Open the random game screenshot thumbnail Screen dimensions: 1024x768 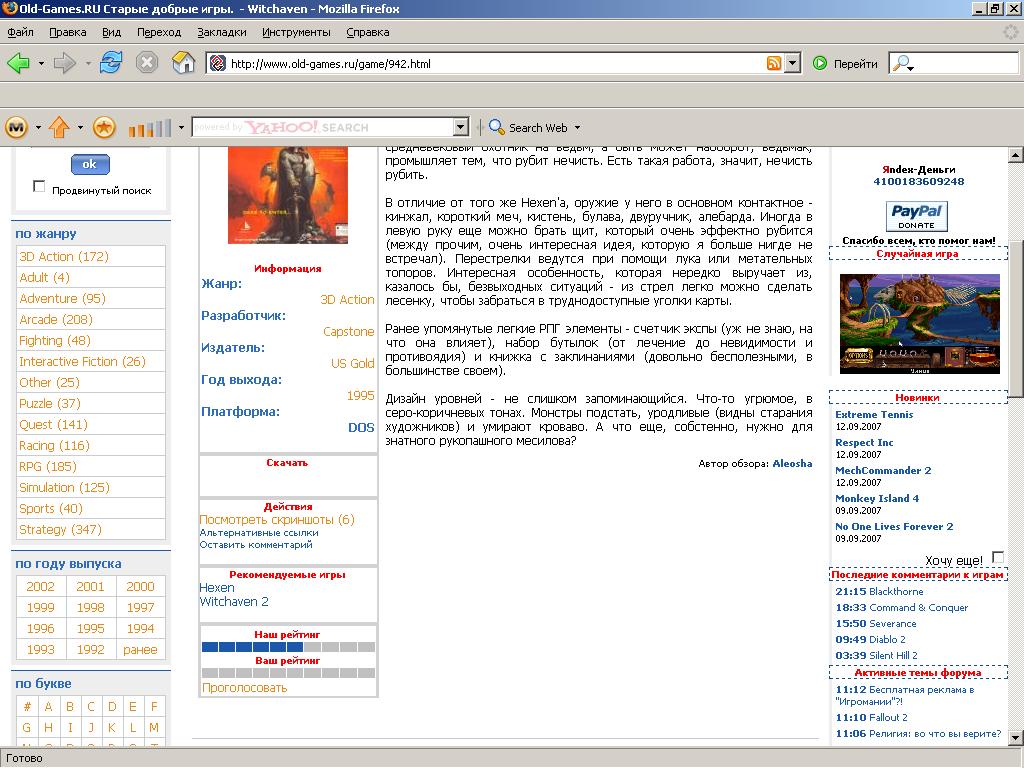tap(919, 323)
